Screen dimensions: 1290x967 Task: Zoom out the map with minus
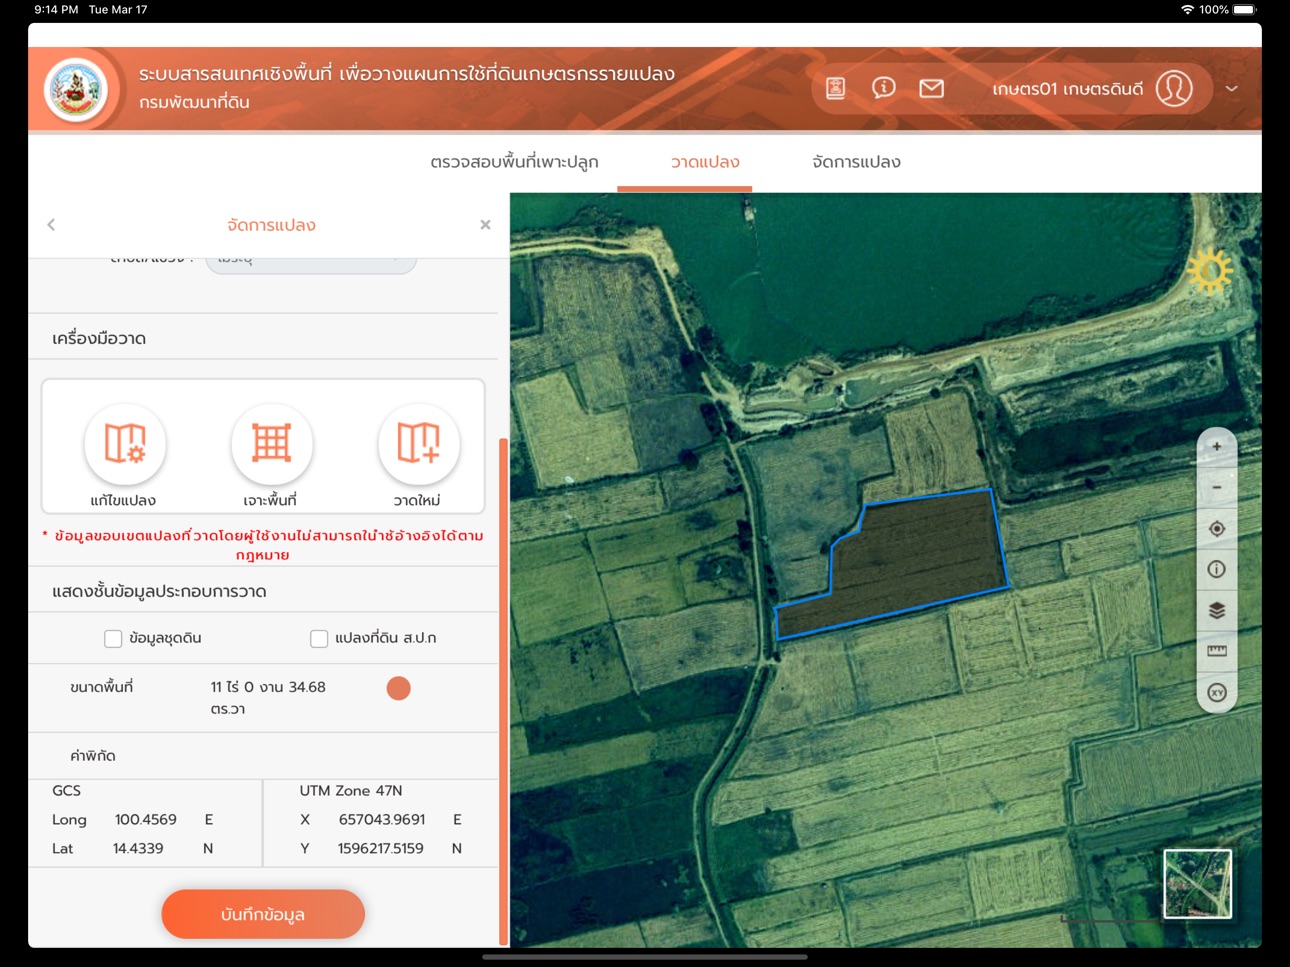click(x=1217, y=488)
